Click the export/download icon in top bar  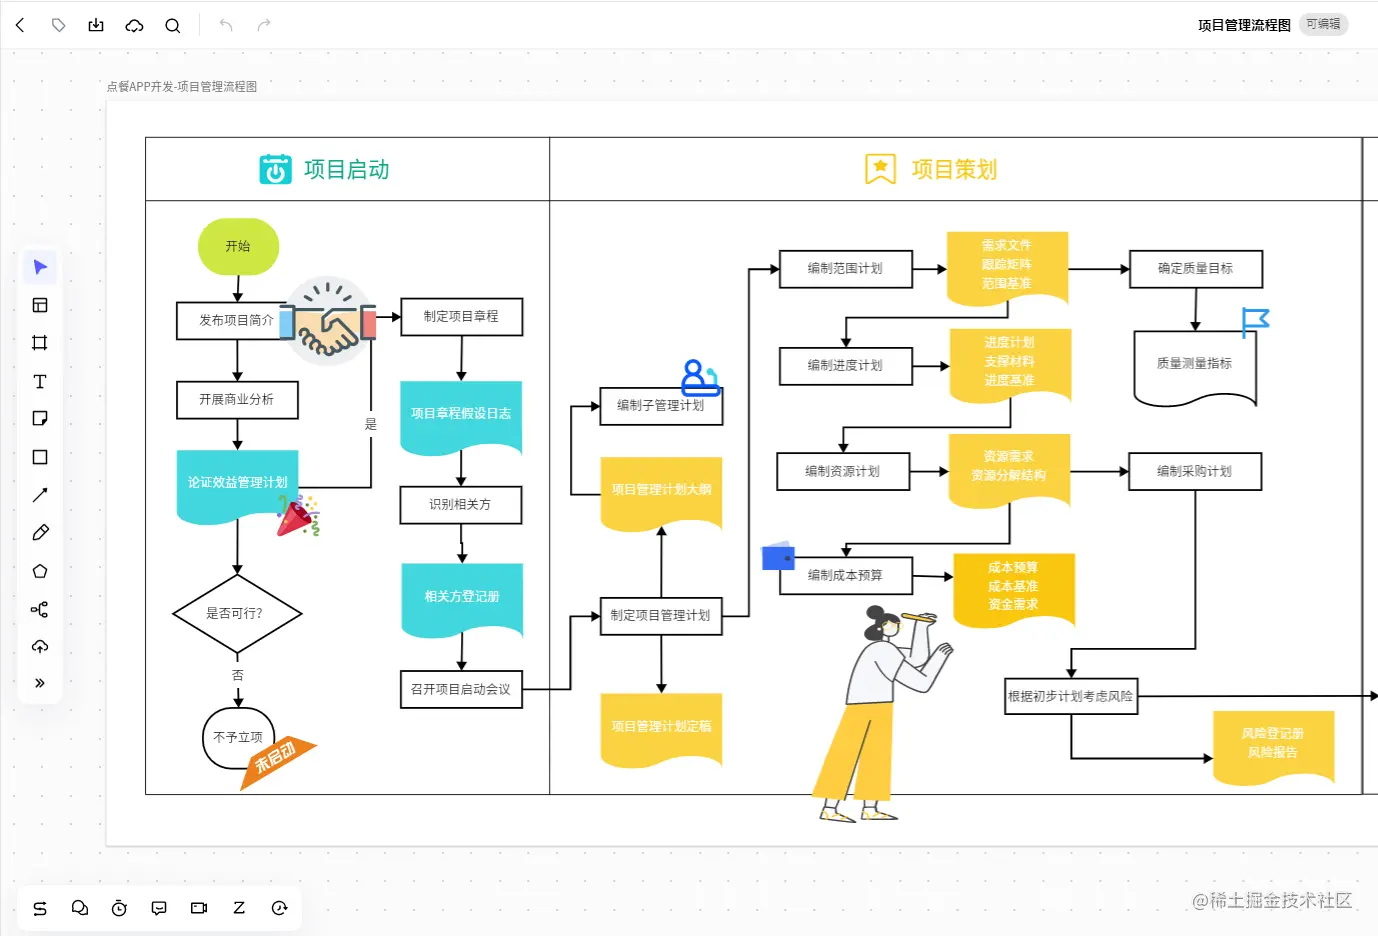point(96,25)
